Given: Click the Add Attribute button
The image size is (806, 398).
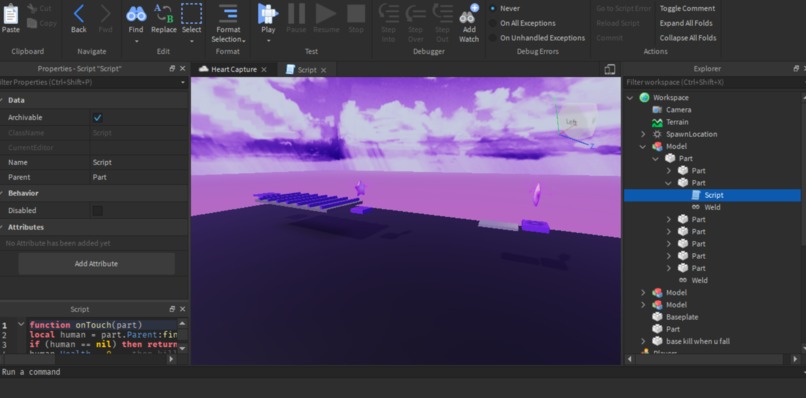Looking at the screenshot, I should click(97, 264).
